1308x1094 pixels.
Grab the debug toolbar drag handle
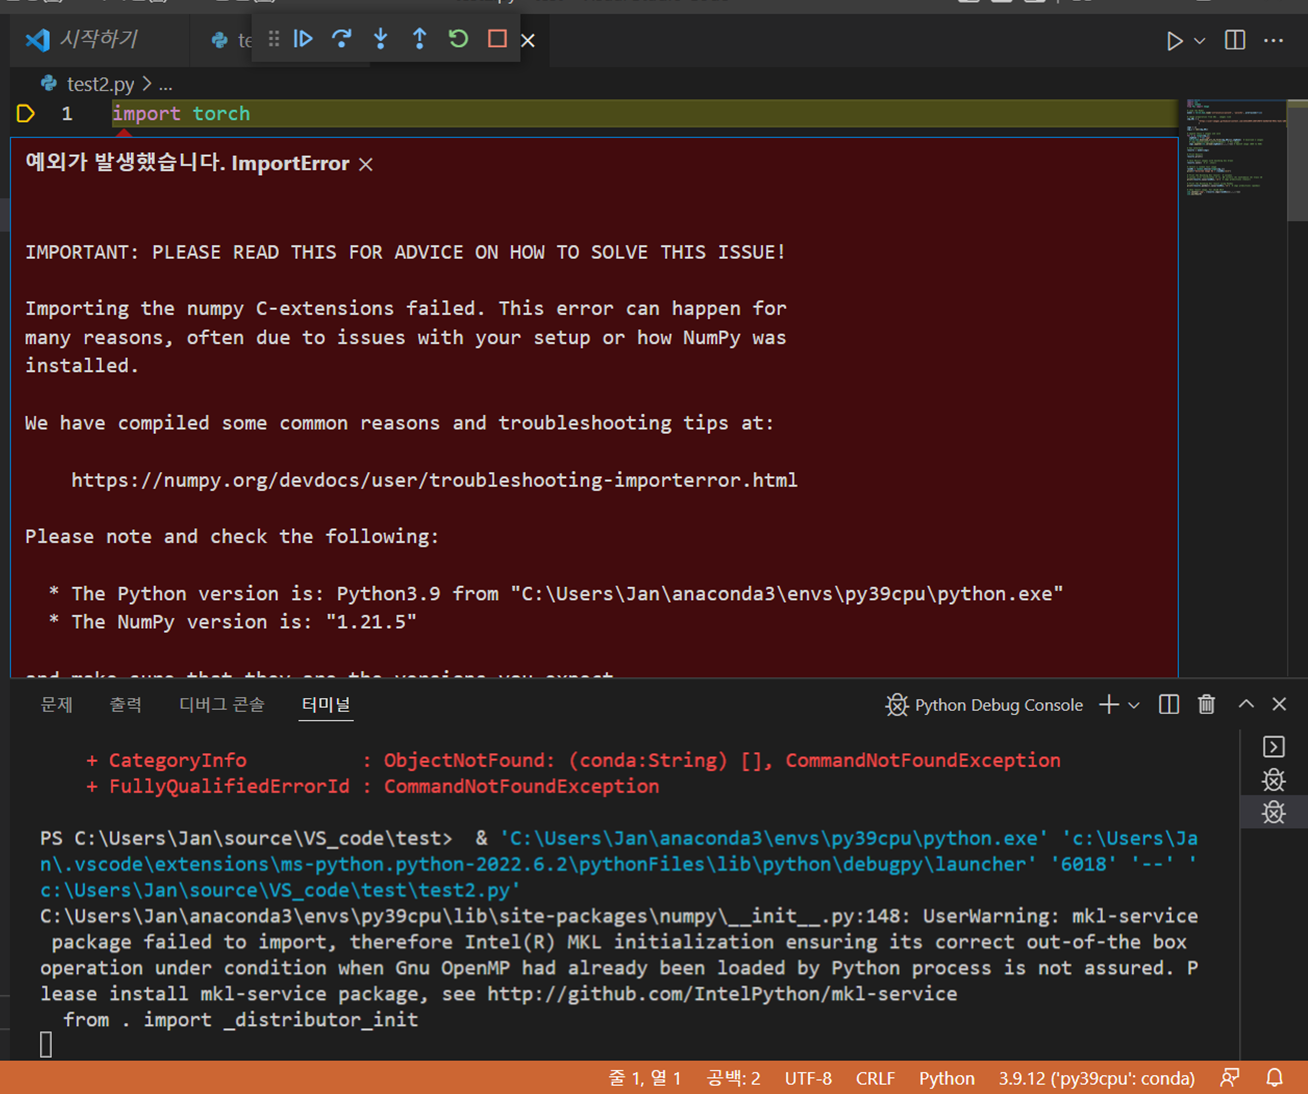273,39
